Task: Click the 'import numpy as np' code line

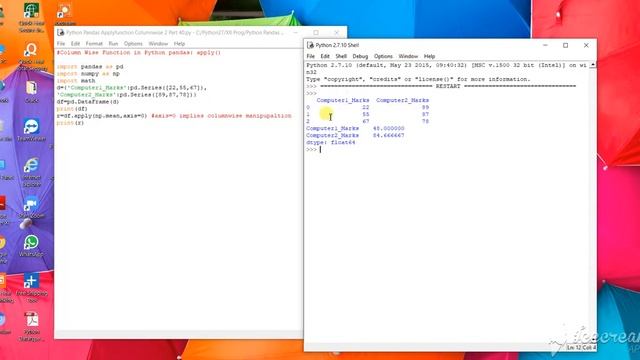Action: [x=88, y=73]
